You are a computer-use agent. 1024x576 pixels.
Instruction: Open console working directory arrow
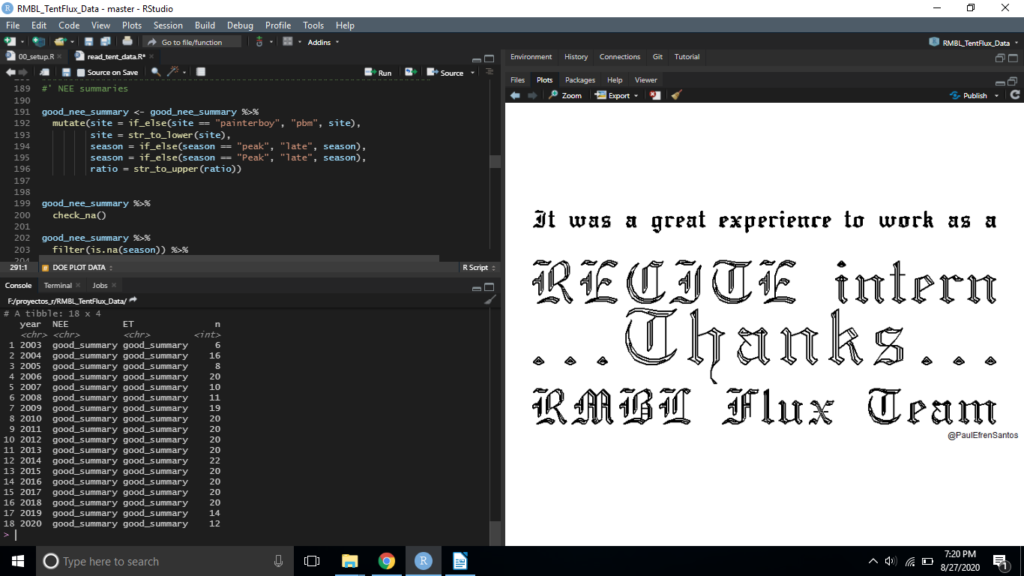click(133, 300)
